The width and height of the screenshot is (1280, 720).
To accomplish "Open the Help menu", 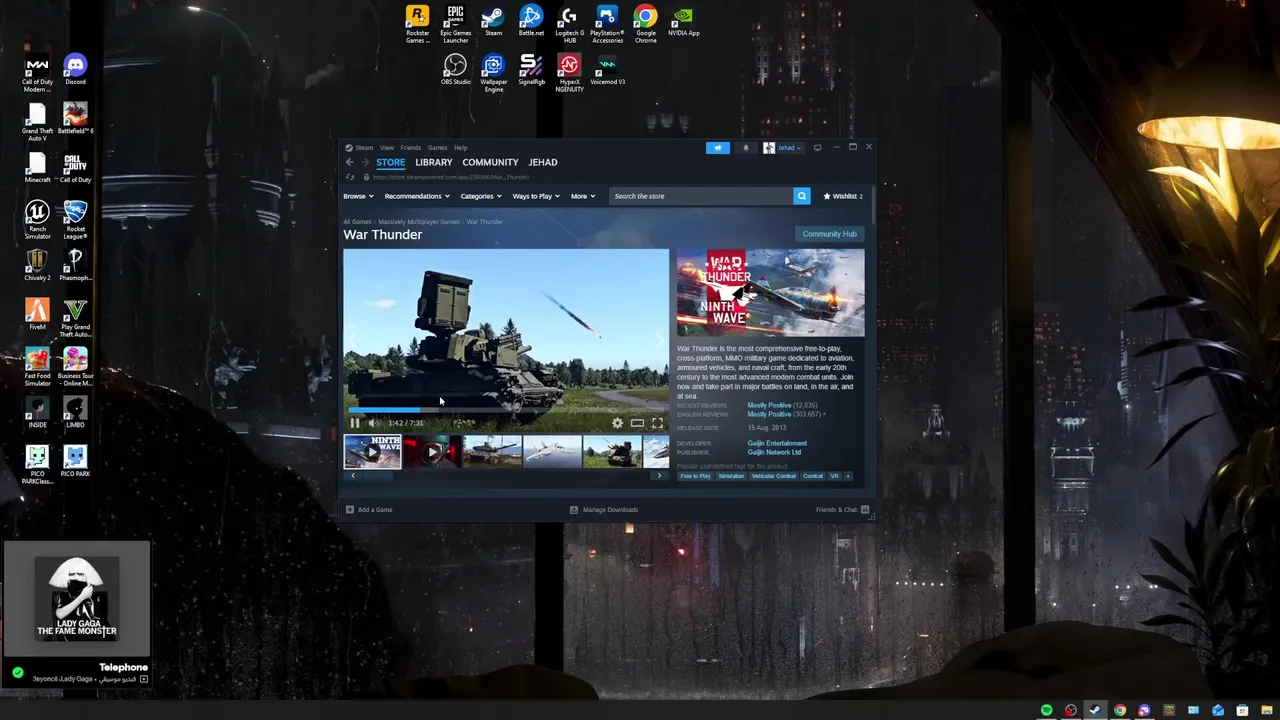I will (x=461, y=148).
